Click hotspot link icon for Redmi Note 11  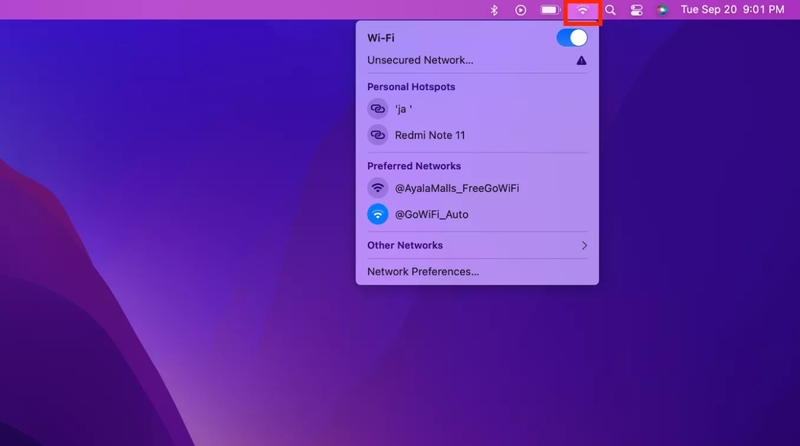(x=378, y=135)
